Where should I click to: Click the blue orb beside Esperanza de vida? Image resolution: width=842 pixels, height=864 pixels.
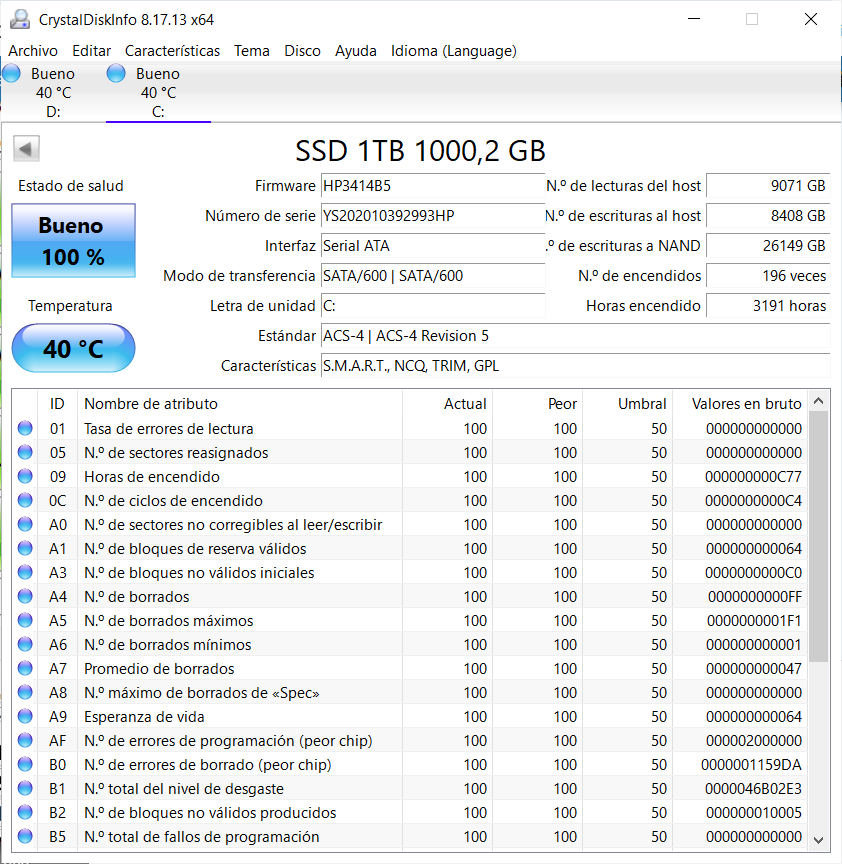tap(25, 717)
